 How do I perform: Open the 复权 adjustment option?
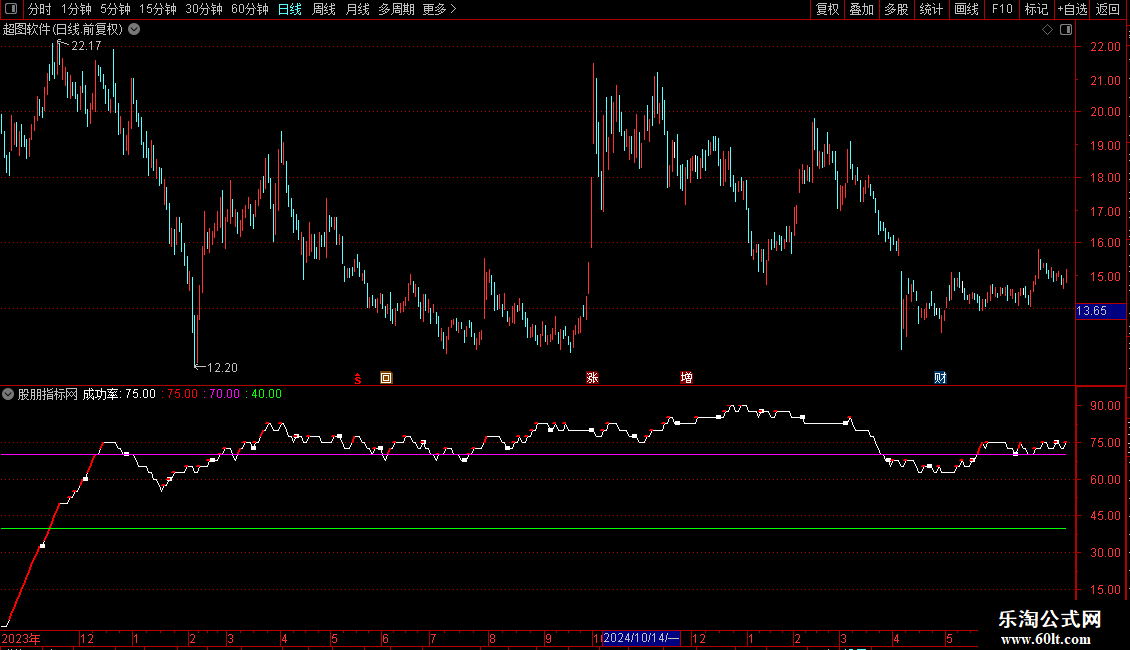click(827, 9)
